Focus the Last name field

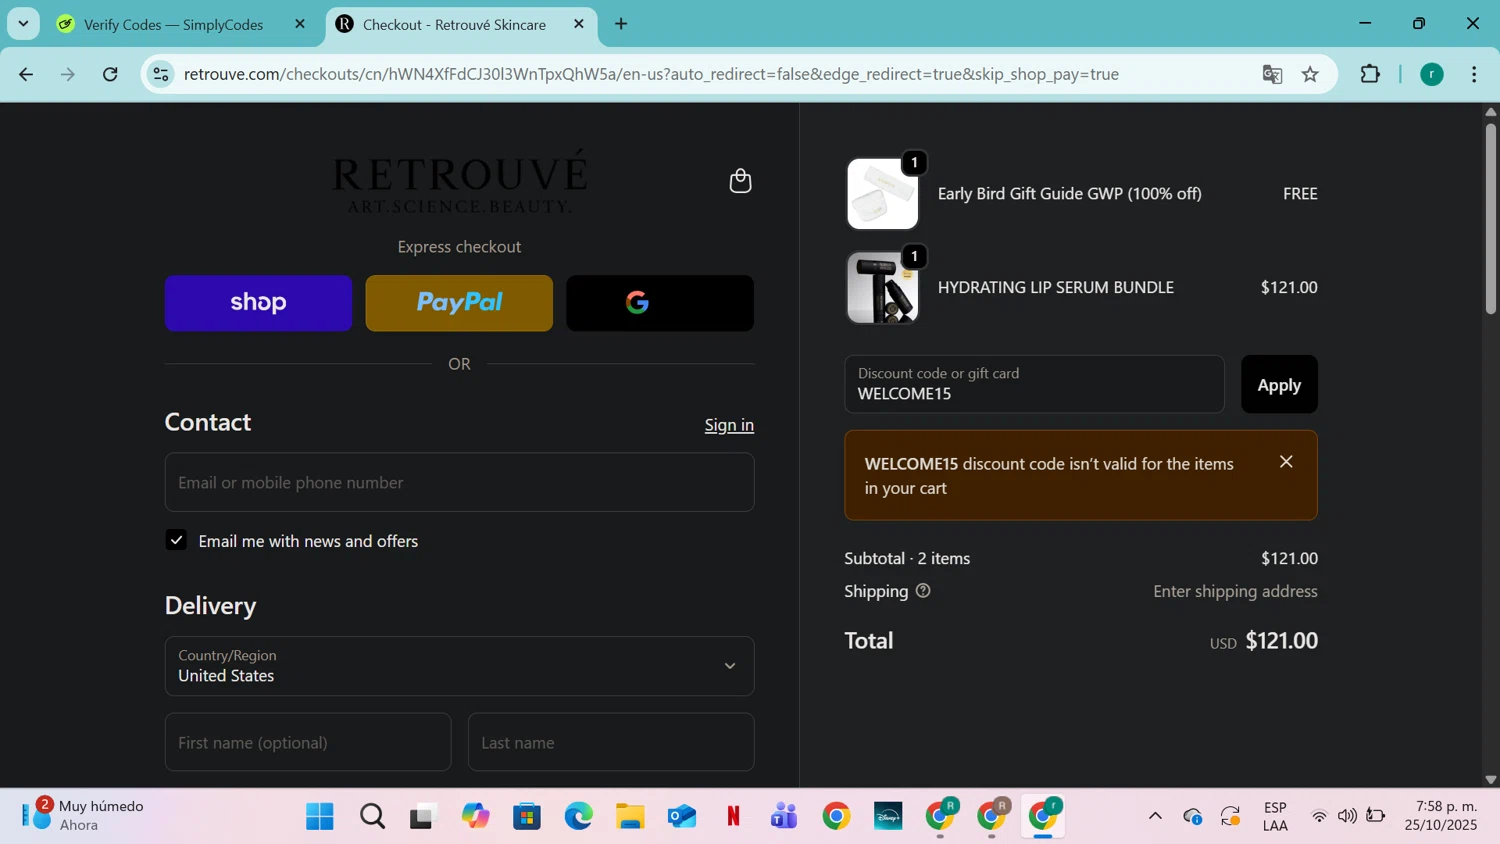coord(611,742)
